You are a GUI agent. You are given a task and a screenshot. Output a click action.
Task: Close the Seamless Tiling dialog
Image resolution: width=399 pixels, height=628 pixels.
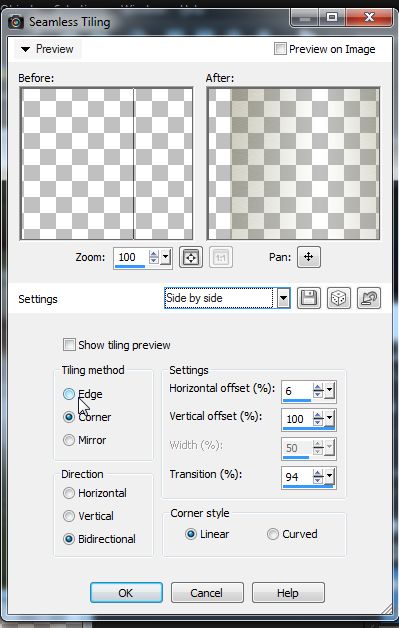pyautogui.click(x=369, y=18)
